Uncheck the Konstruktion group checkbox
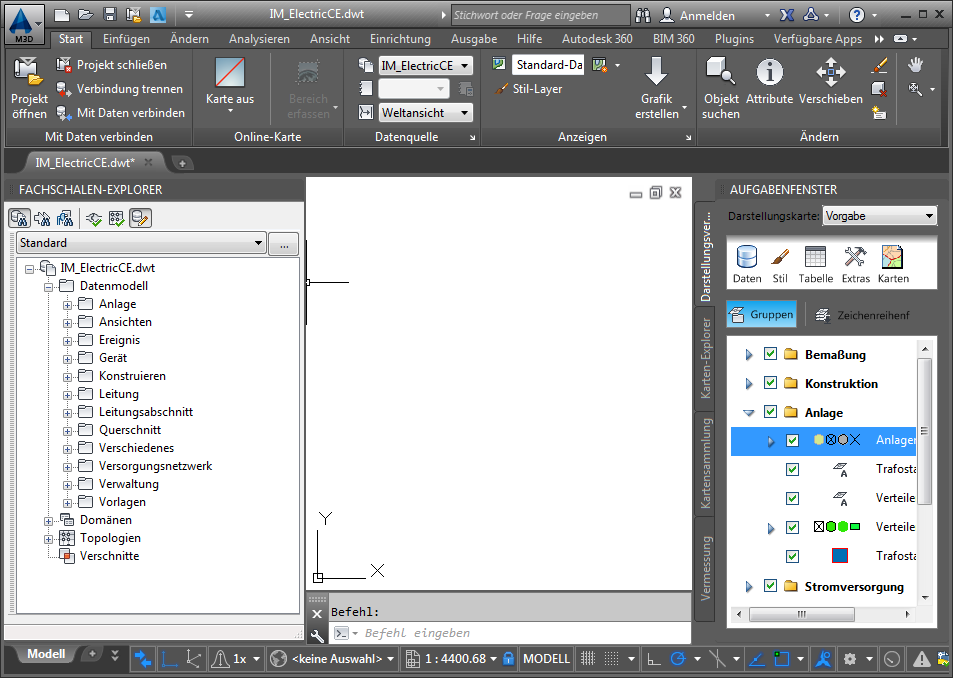 pyautogui.click(x=770, y=383)
